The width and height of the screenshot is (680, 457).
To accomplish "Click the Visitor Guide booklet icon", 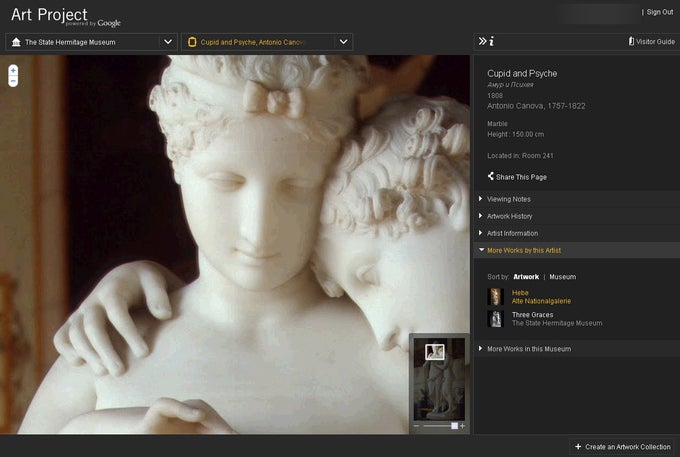I will tap(631, 41).
